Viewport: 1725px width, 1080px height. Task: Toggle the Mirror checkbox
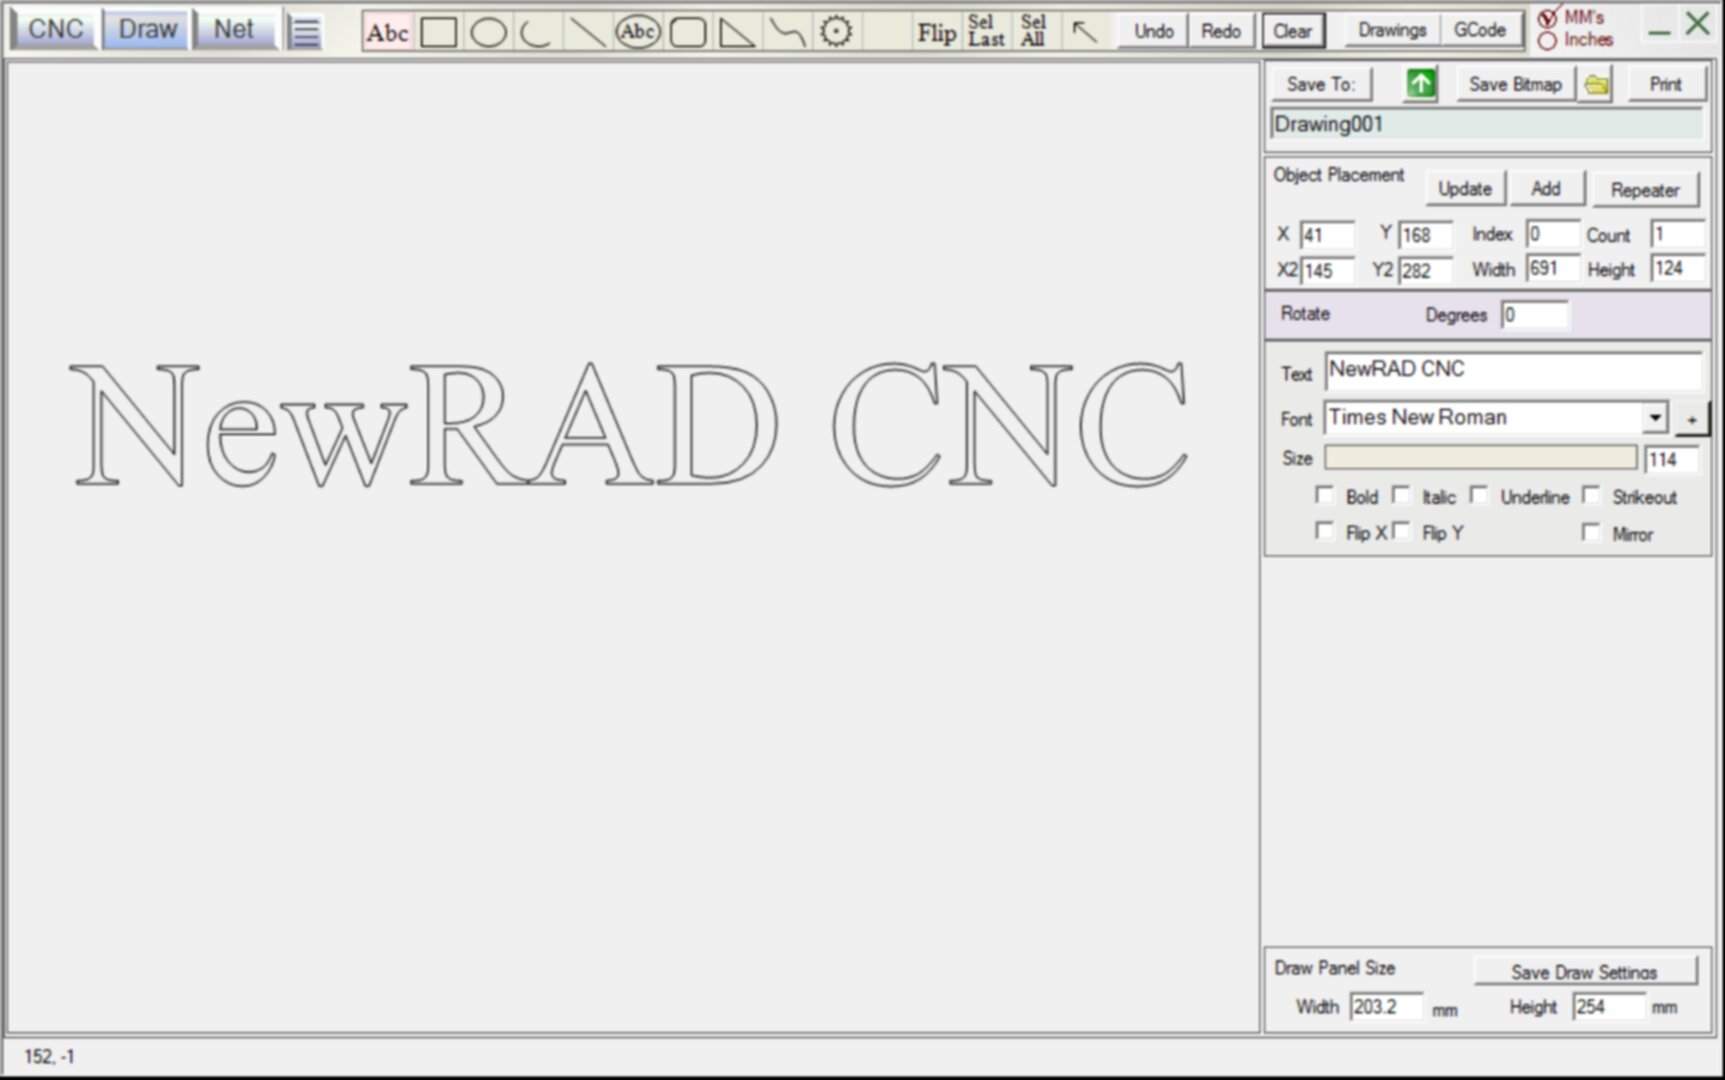pyautogui.click(x=1591, y=531)
